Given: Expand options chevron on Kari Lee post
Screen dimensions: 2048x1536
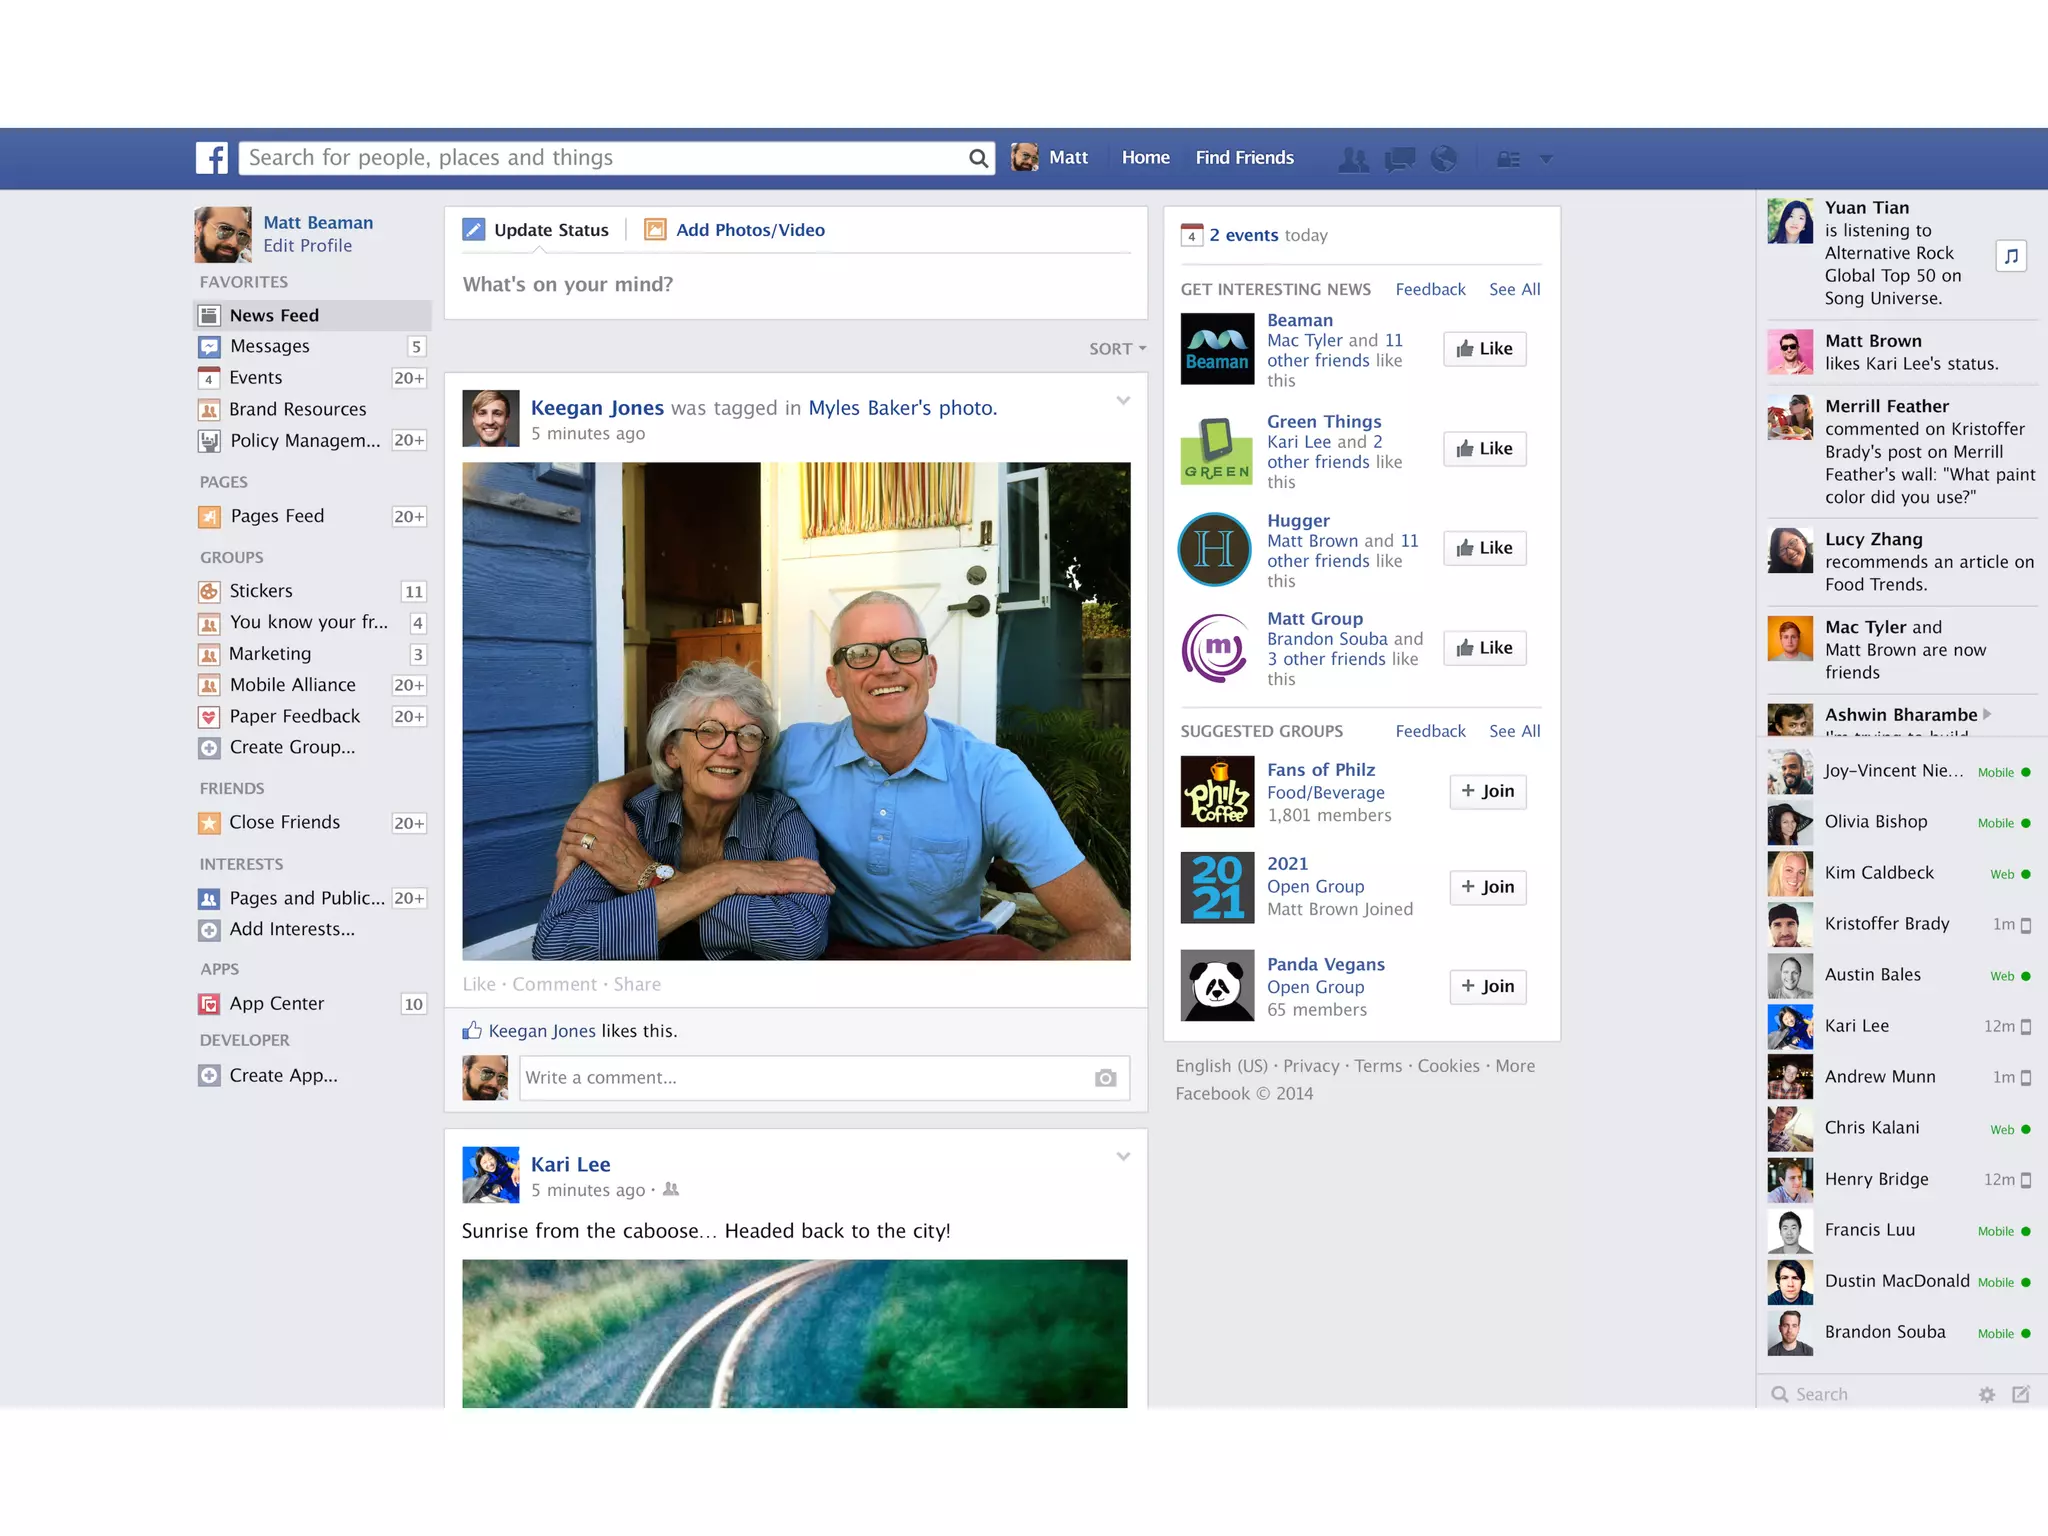Looking at the screenshot, I should (1123, 1157).
